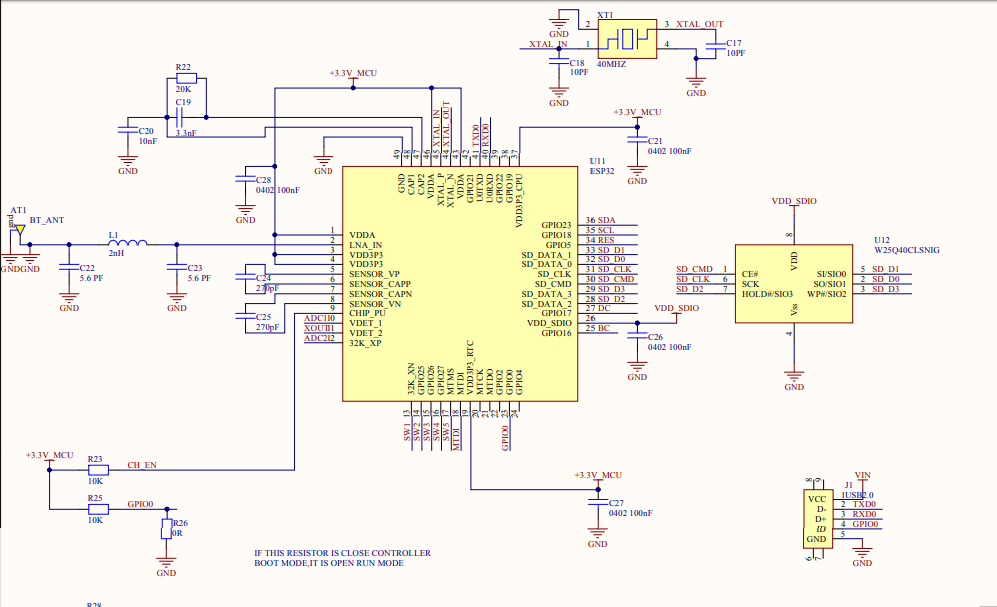Image resolution: width=997 pixels, height=607 pixels.
Task: Select the GPIO23 pin name
Action: click(556, 225)
